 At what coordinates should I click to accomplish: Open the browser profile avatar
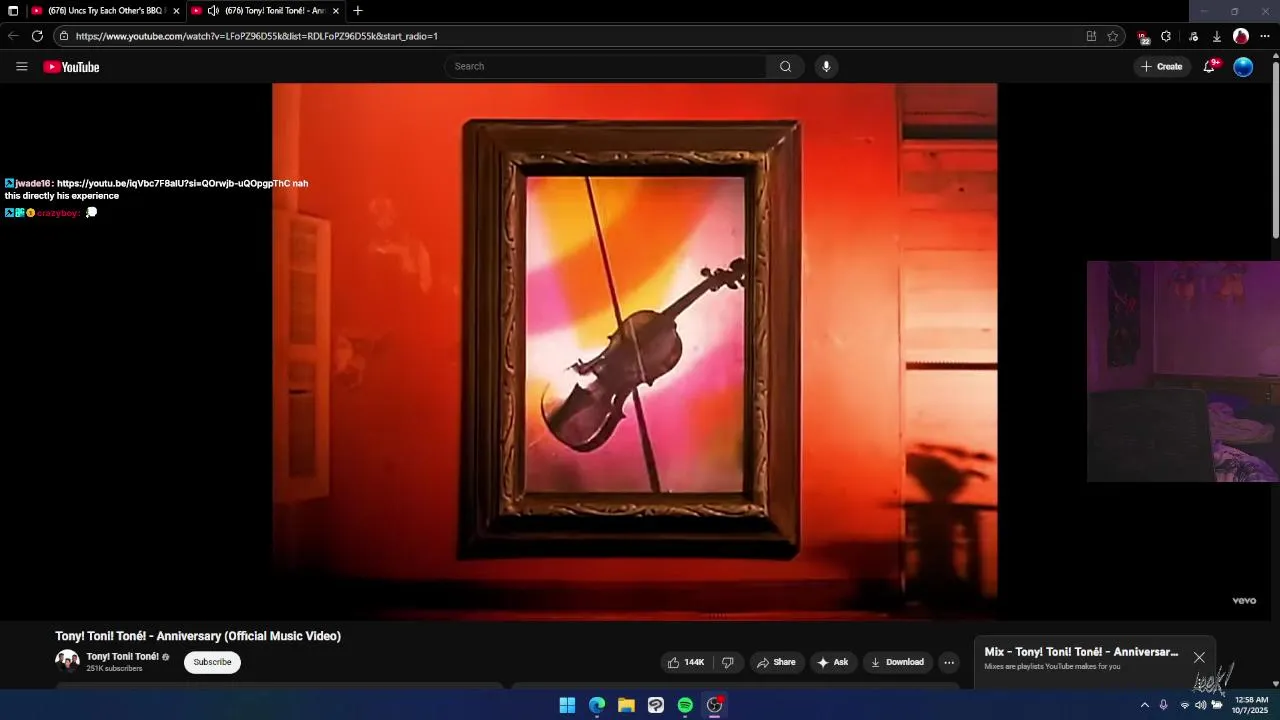click(x=1241, y=36)
